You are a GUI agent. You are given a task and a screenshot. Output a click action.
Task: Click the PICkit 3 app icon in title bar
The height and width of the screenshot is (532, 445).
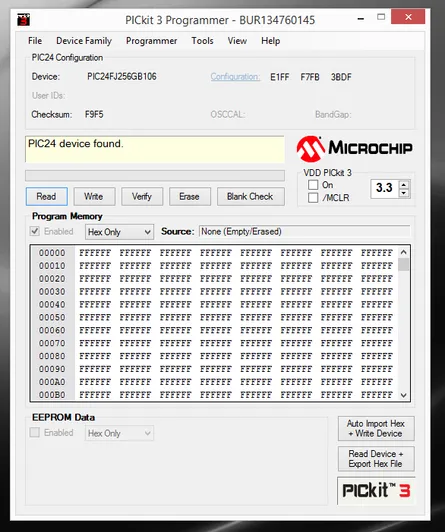click(x=23, y=19)
